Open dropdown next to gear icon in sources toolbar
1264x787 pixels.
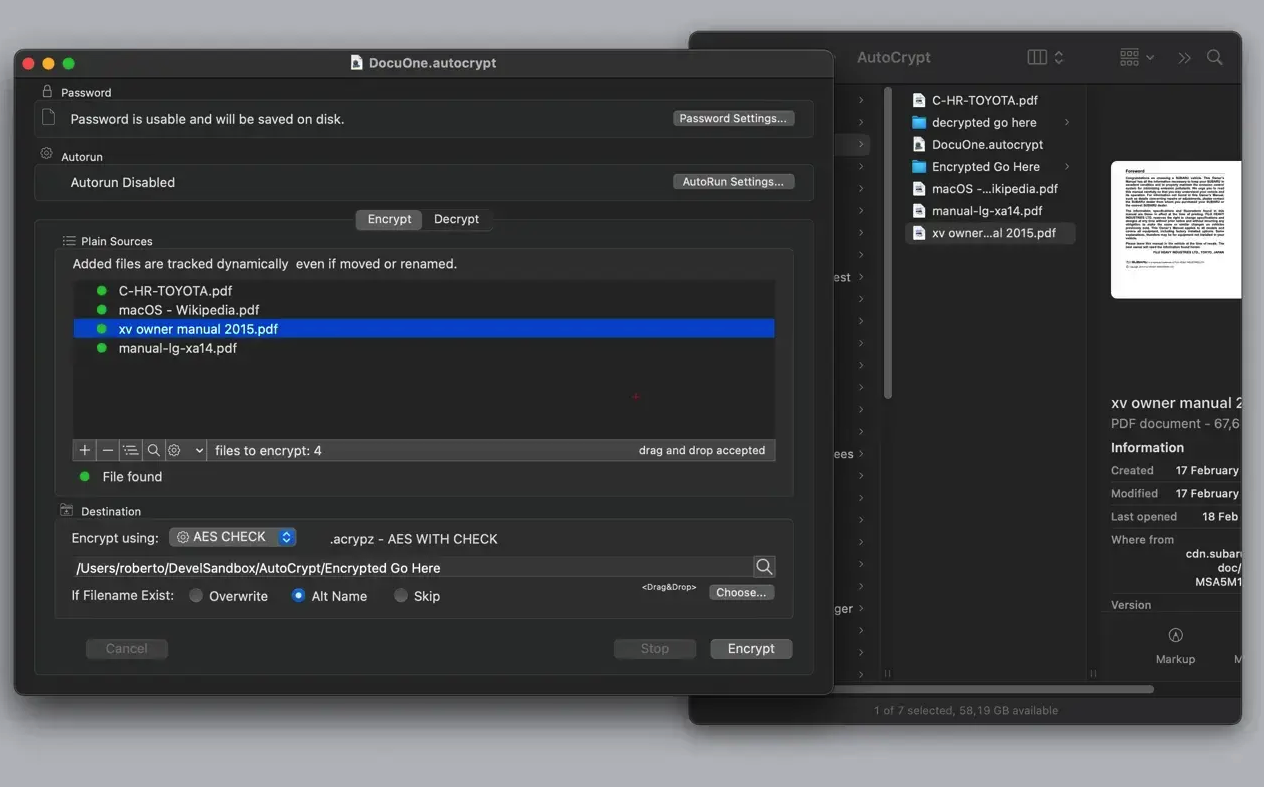pos(198,450)
